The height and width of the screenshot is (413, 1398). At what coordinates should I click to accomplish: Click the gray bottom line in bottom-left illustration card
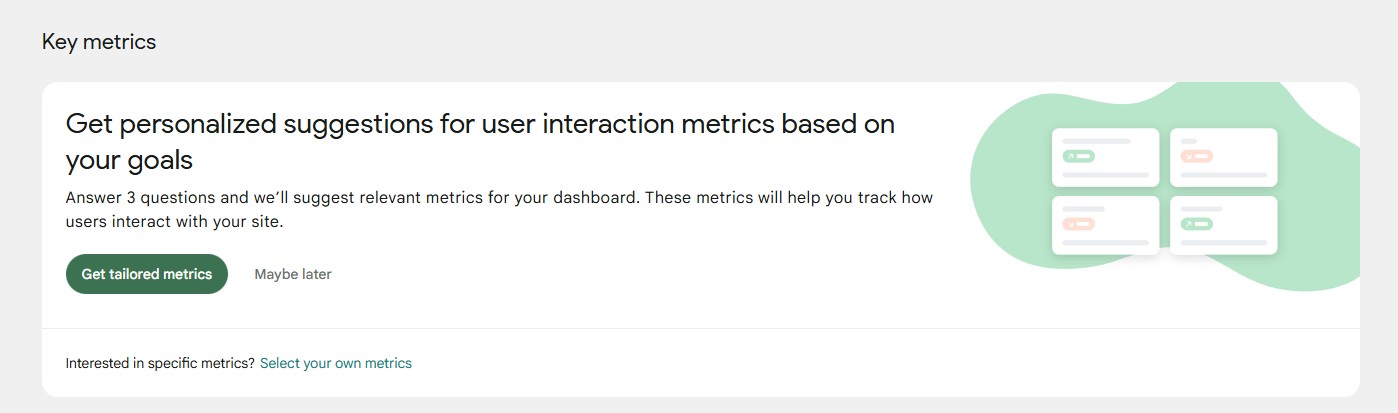point(1105,242)
